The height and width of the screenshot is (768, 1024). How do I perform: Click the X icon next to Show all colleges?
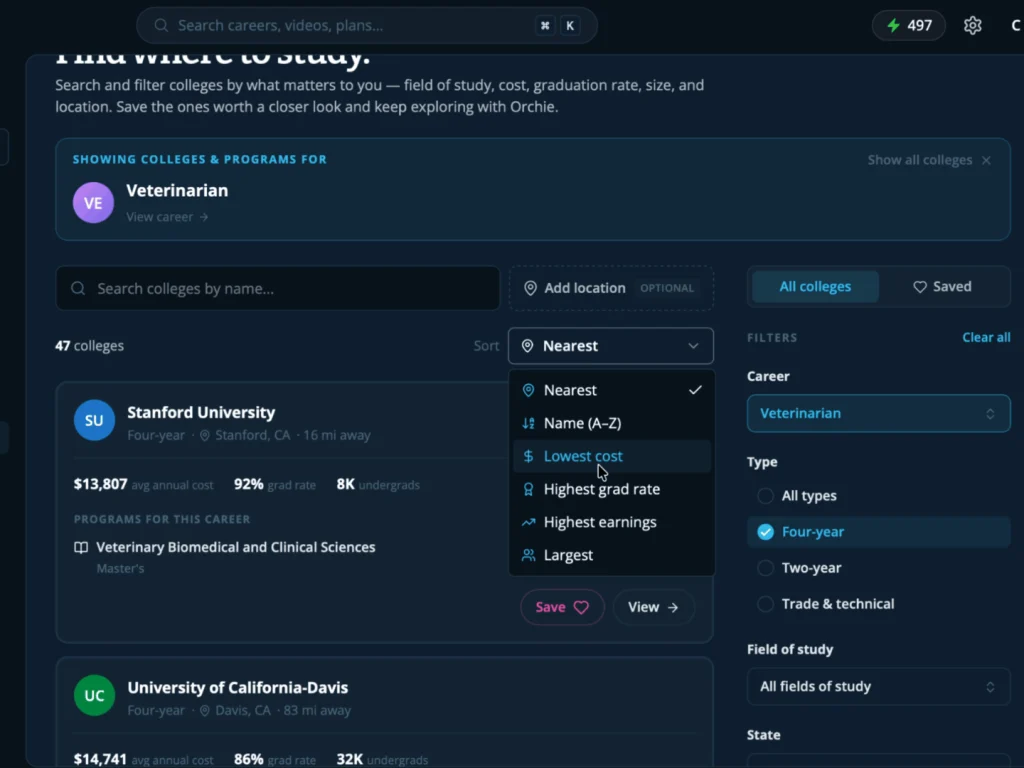tap(986, 160)
